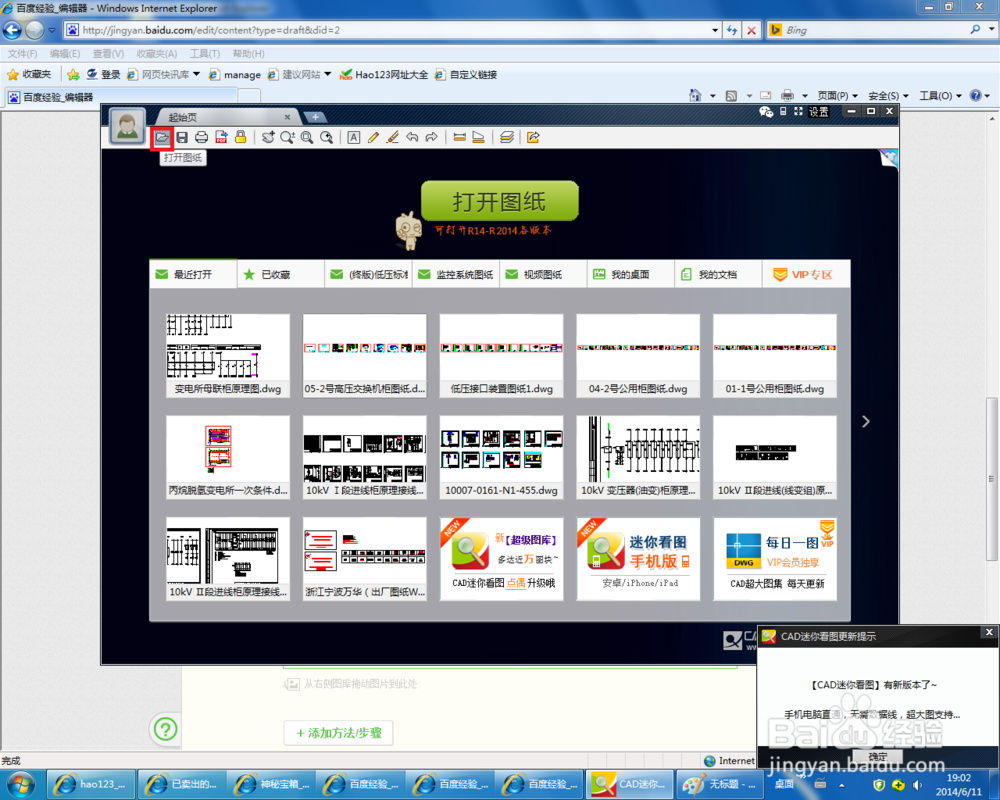
Task: Click the zoom in/out magnifier icon
Action: [x=288, y=137]
